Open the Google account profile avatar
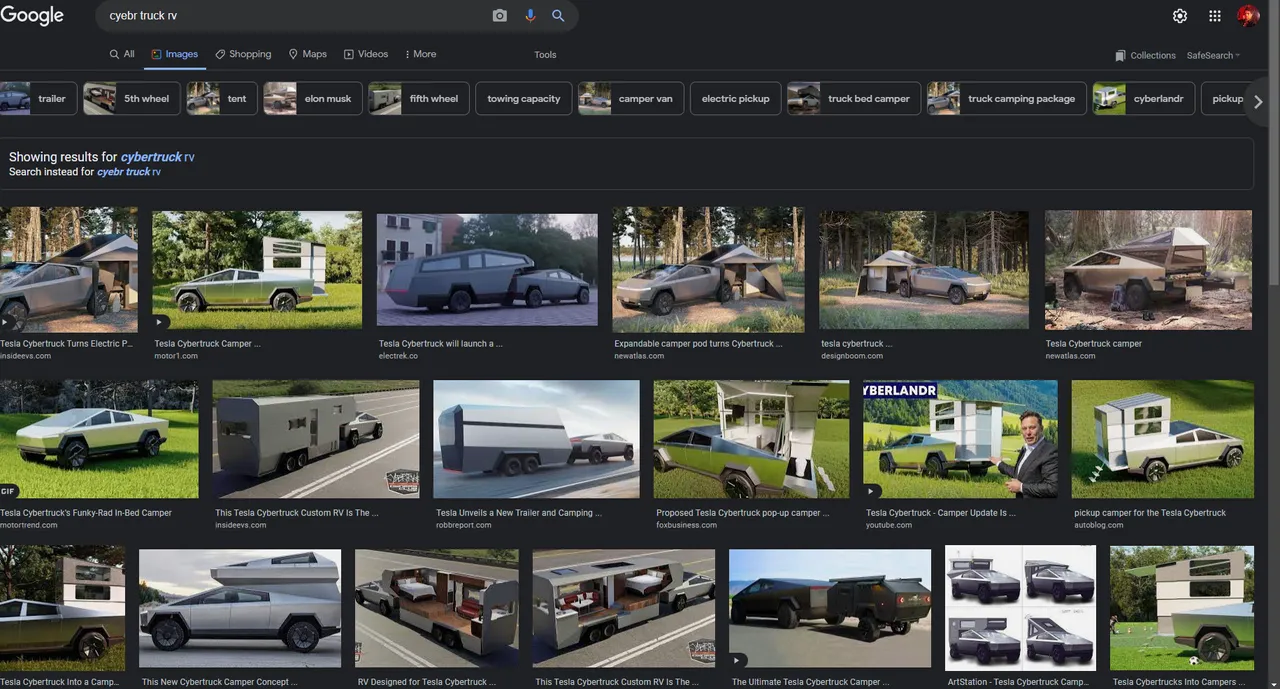 pos(1248,16)
